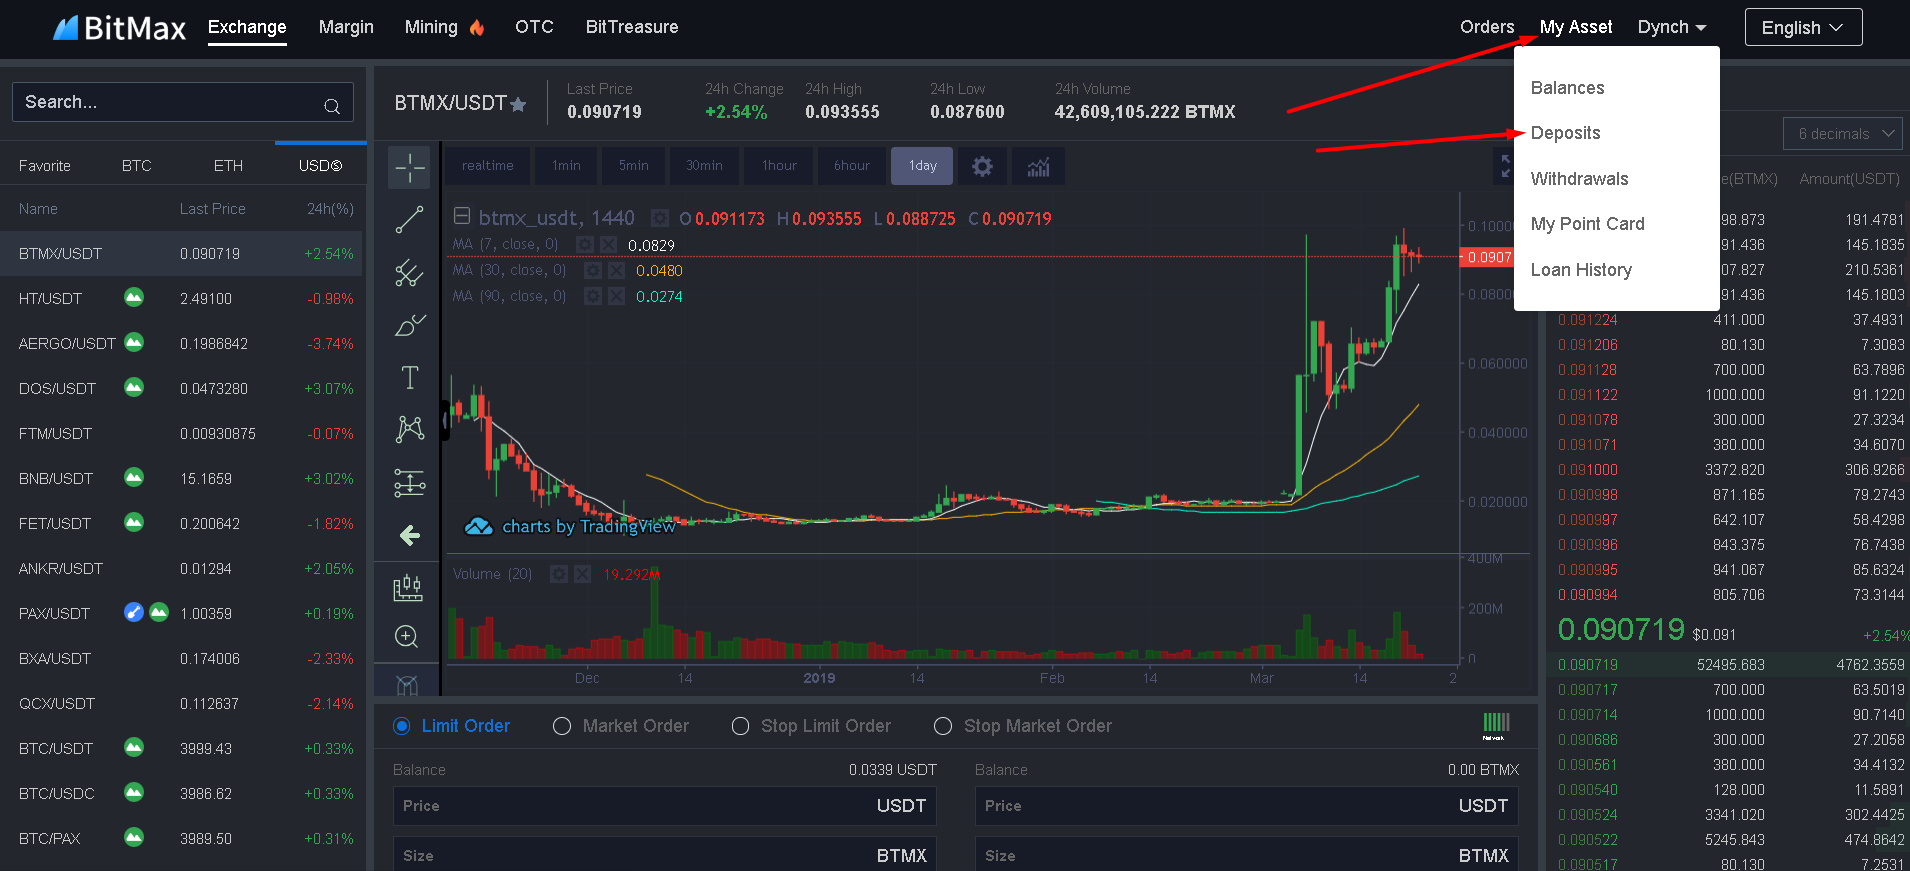Set chart interval to 6hour

(x=851, y=166)
